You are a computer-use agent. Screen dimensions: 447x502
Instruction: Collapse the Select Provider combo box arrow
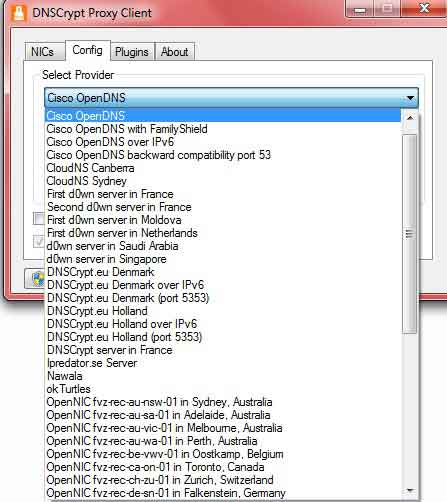(x=410, y=98)
